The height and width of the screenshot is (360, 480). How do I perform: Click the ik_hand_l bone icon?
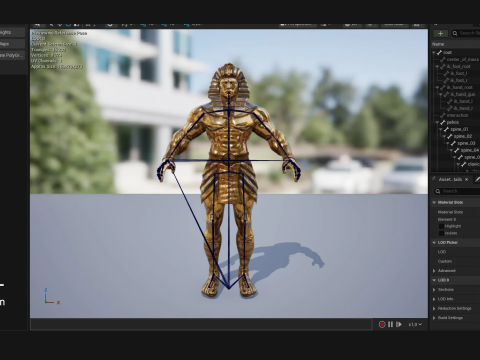[450, 101]
